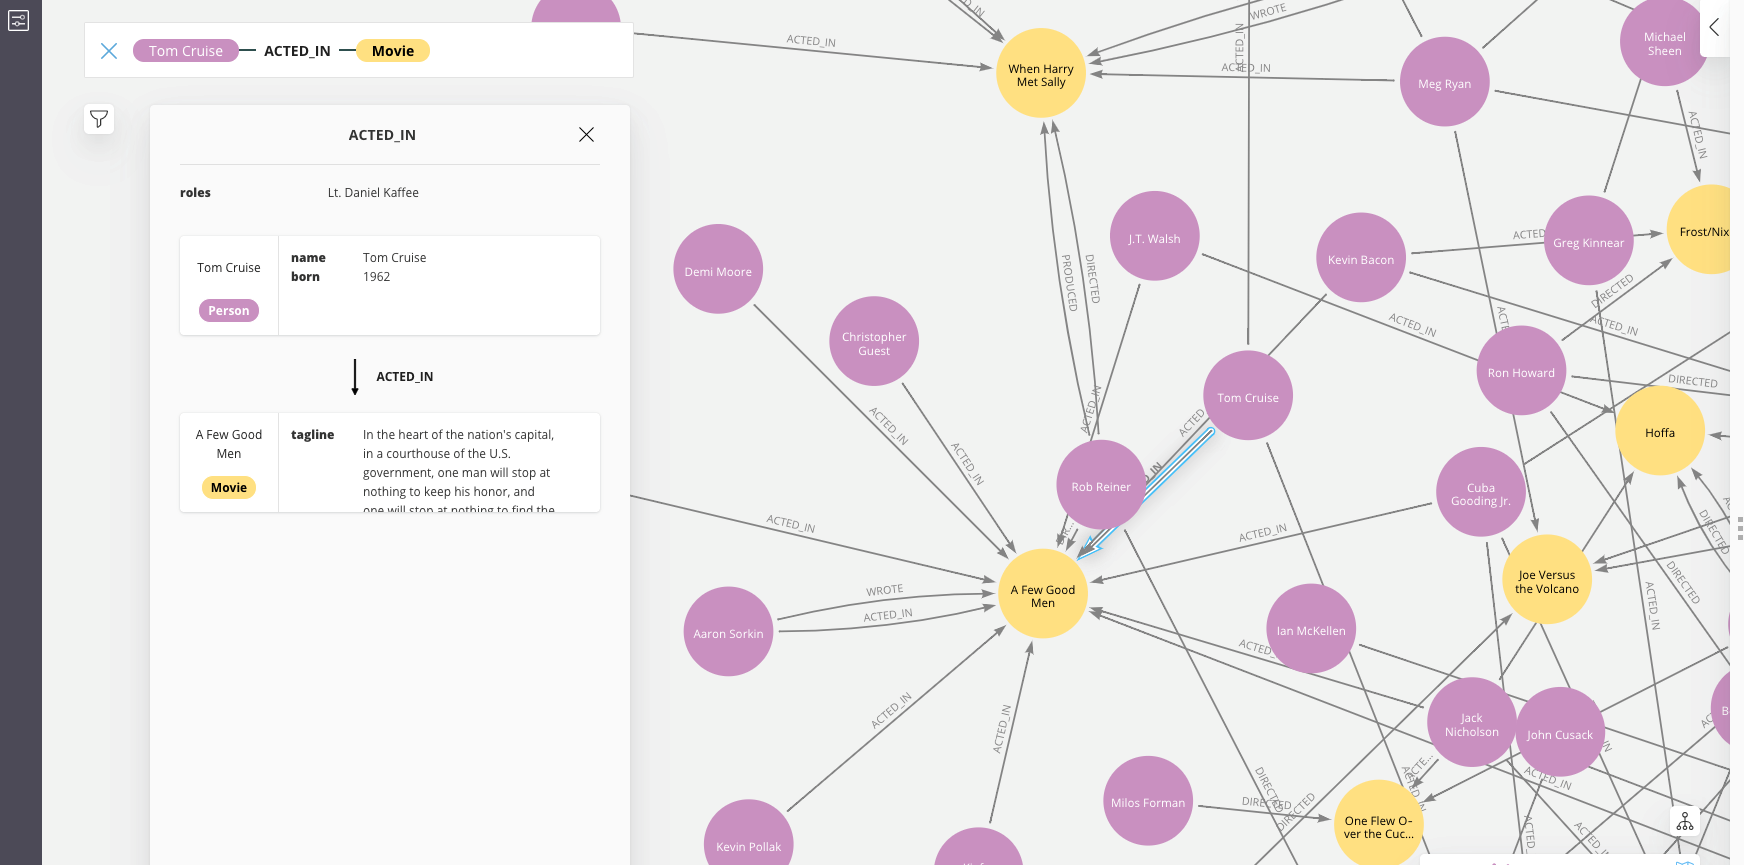The width and height of the screenshot is (1744, 865).
Task: Select the Ron Howard node
Action: click(1521, 371)
